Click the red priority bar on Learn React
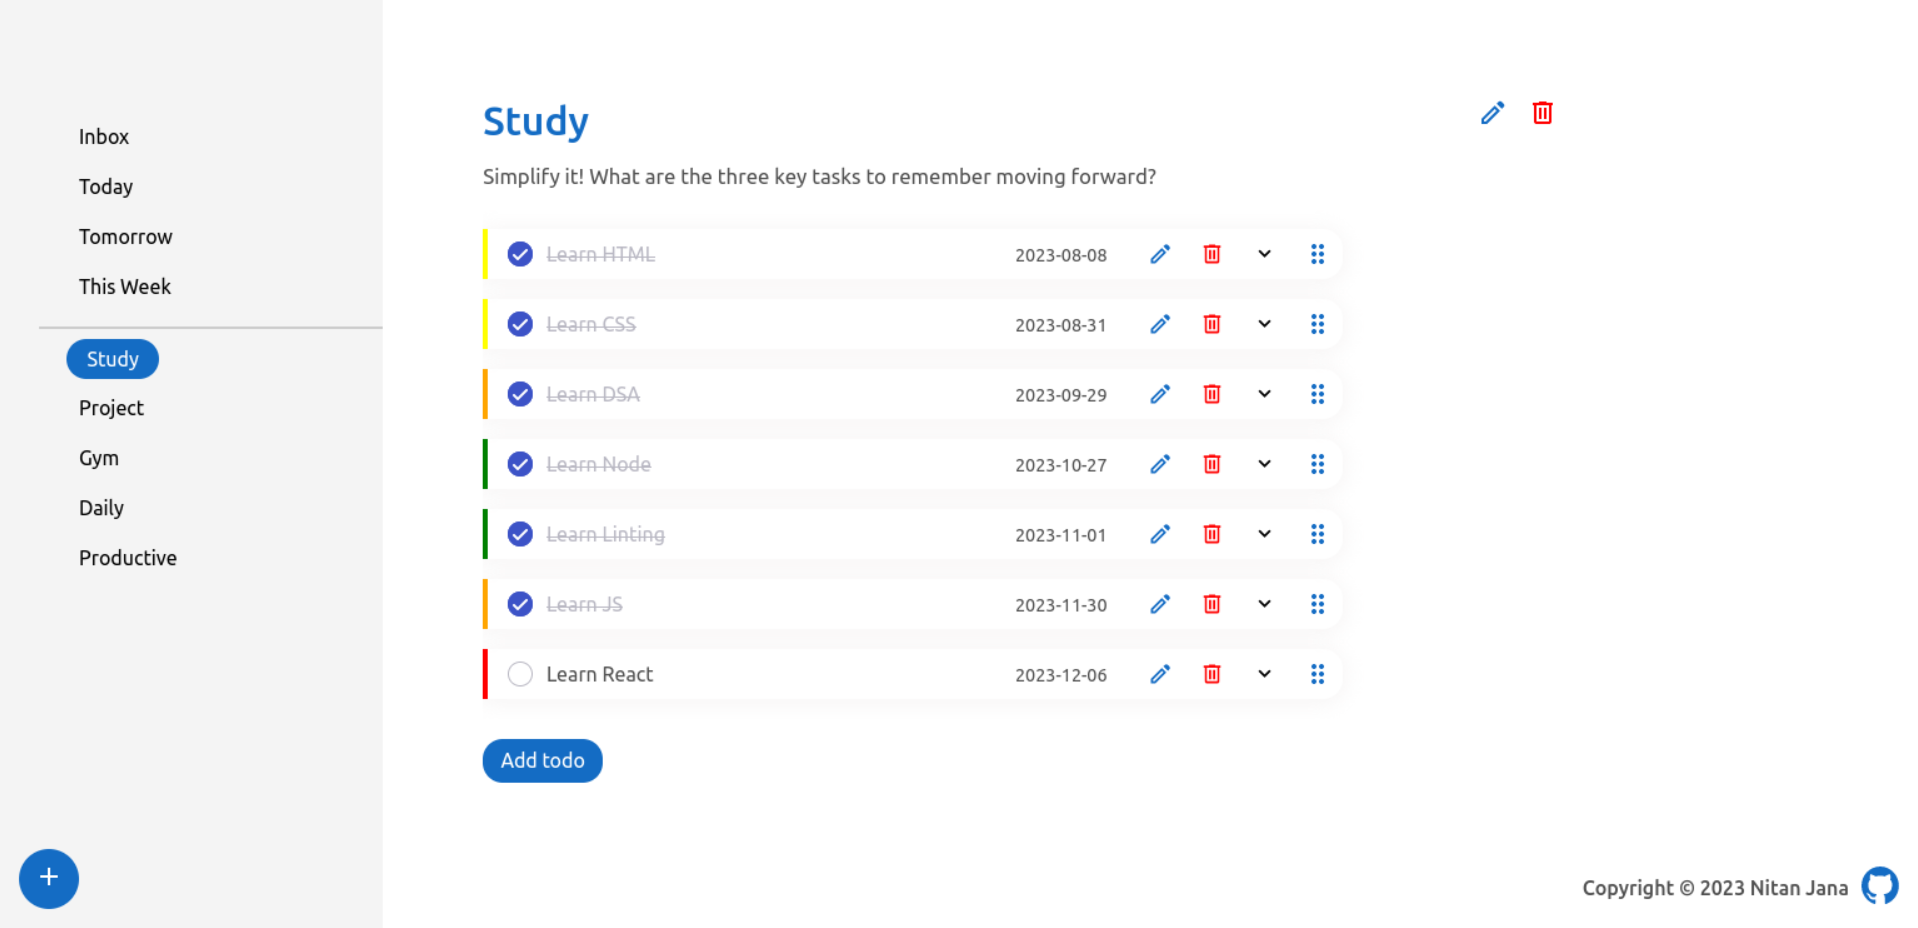 coord(485,674)
